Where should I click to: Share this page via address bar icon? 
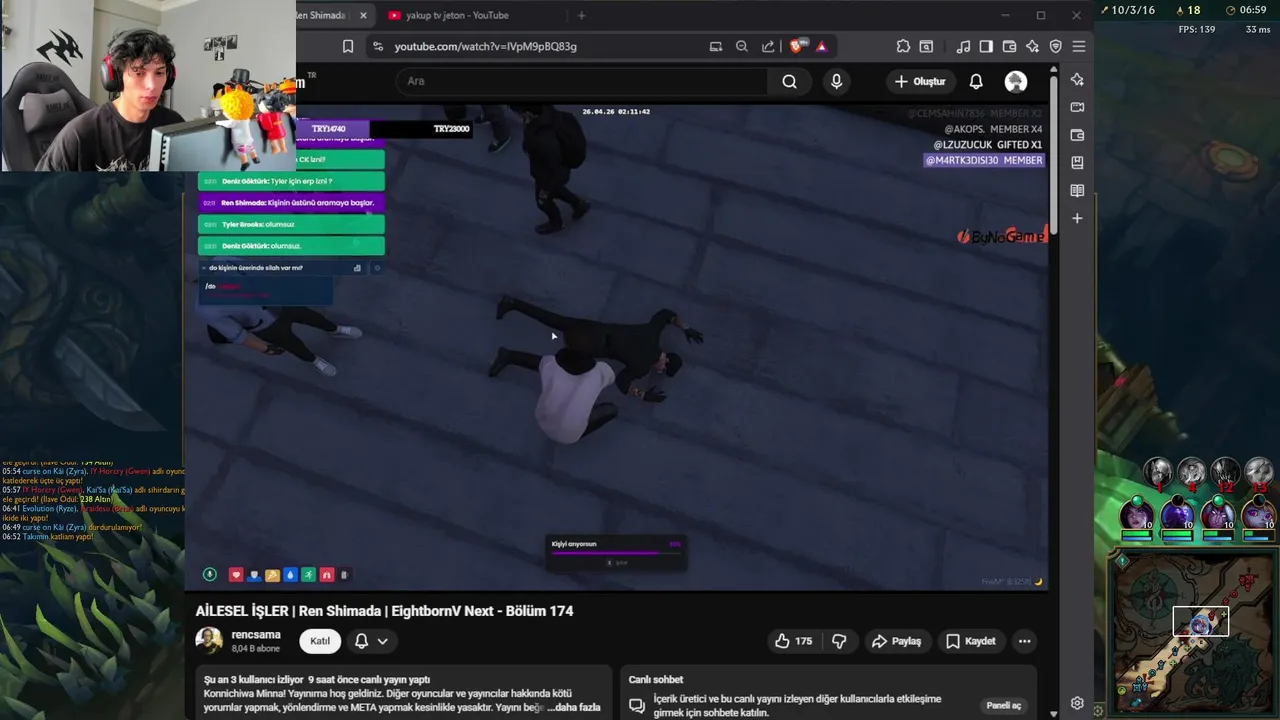(768, 46)
